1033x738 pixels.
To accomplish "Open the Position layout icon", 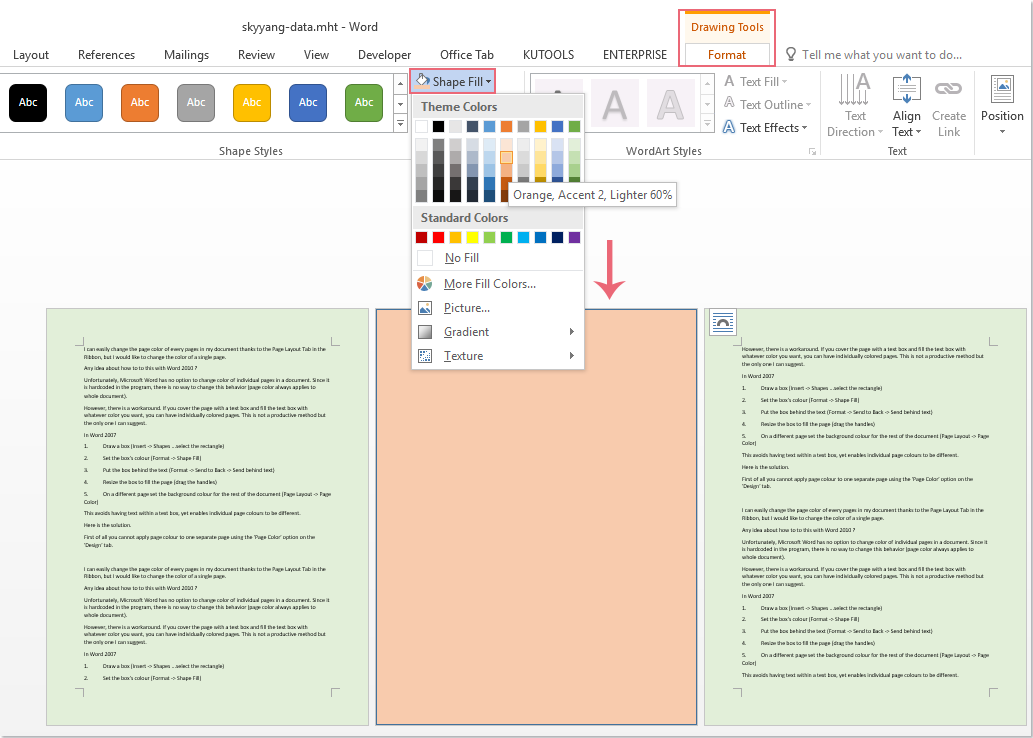I will pyautogui.click(x=1002, y=89).
